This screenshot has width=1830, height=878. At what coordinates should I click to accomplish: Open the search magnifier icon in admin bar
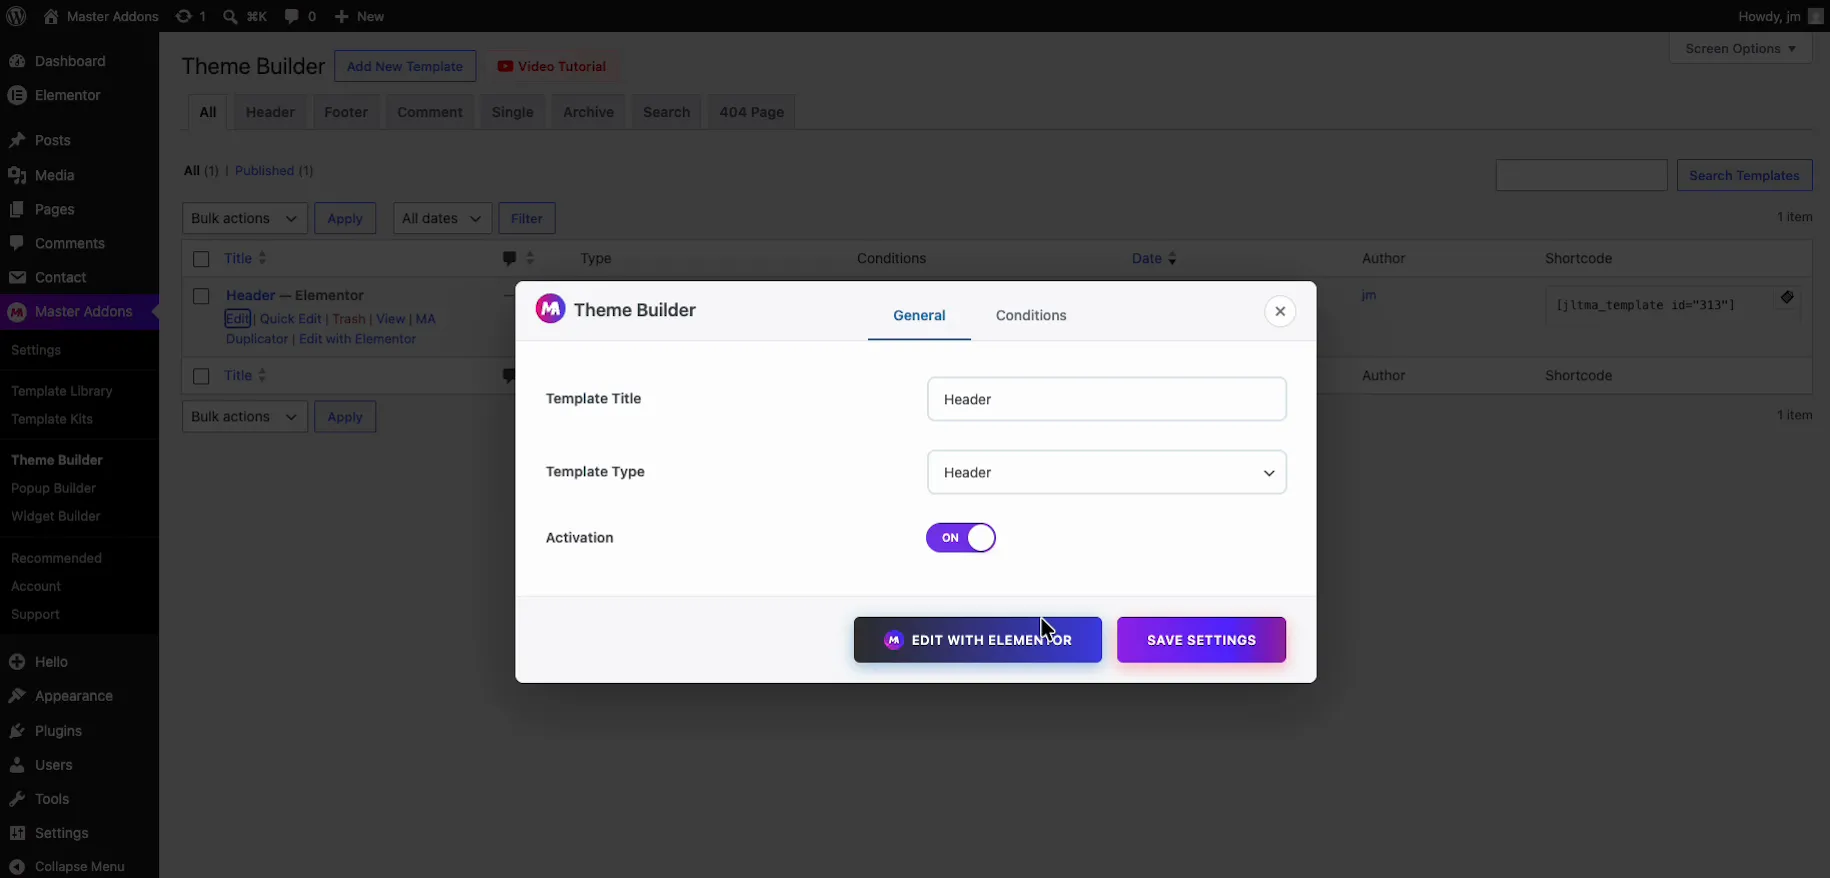click(230, 16)
